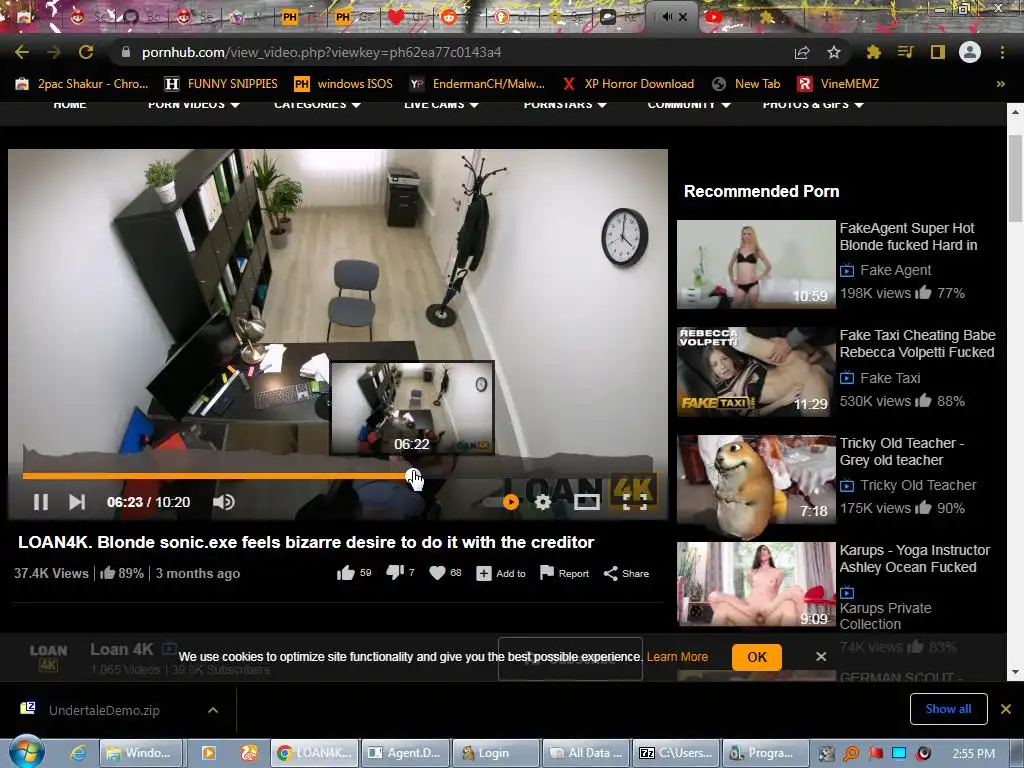Mute the video player volume
Viewport: 1024px width, 768px height.
pos(223,502)
